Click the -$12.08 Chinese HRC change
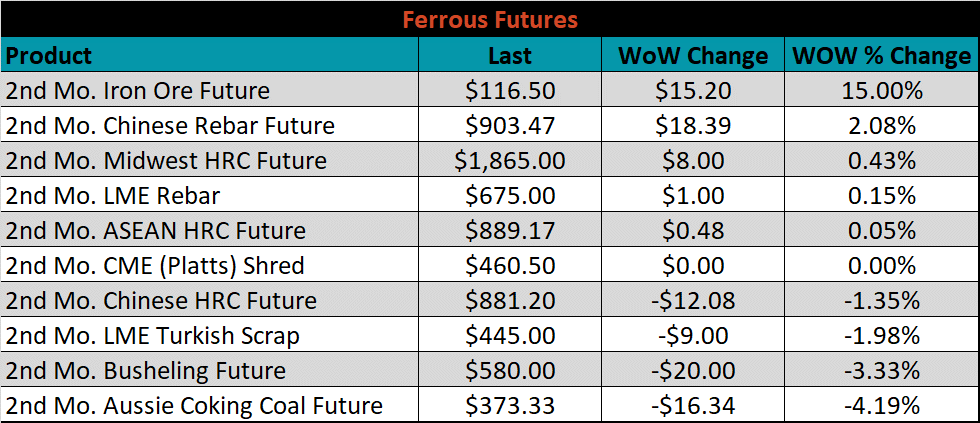The width and height of the screenshot is (980, 423). (692, 300)
